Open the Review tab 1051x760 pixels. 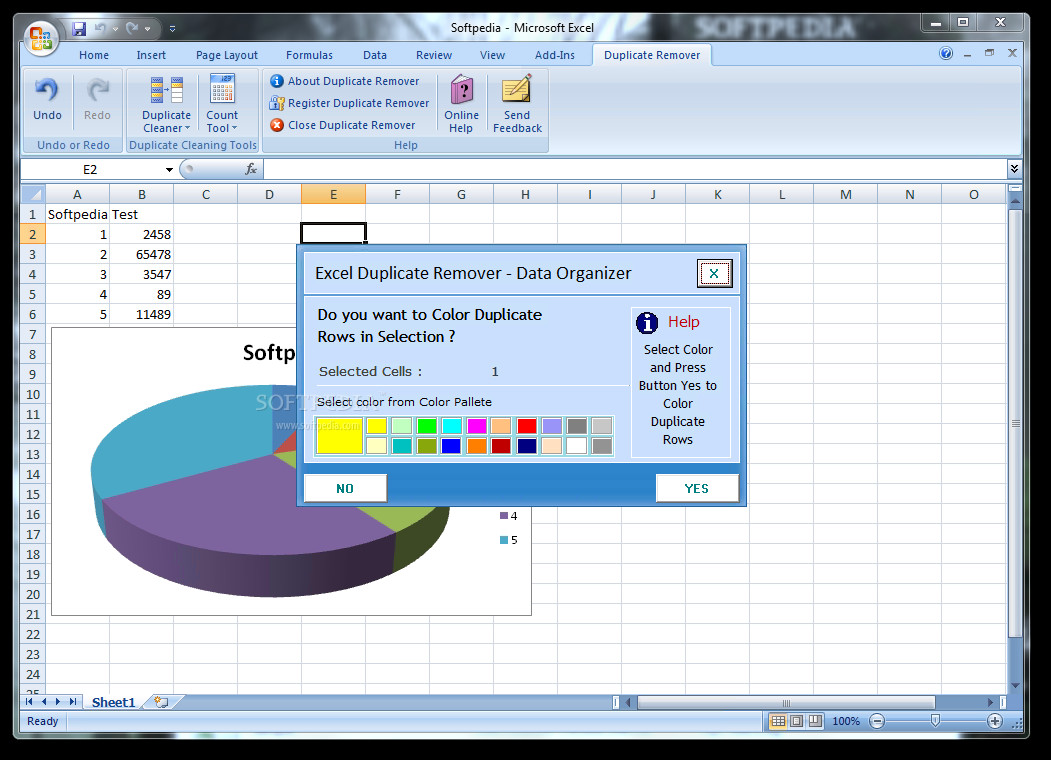pyautogui.click(x=434, y=55)
